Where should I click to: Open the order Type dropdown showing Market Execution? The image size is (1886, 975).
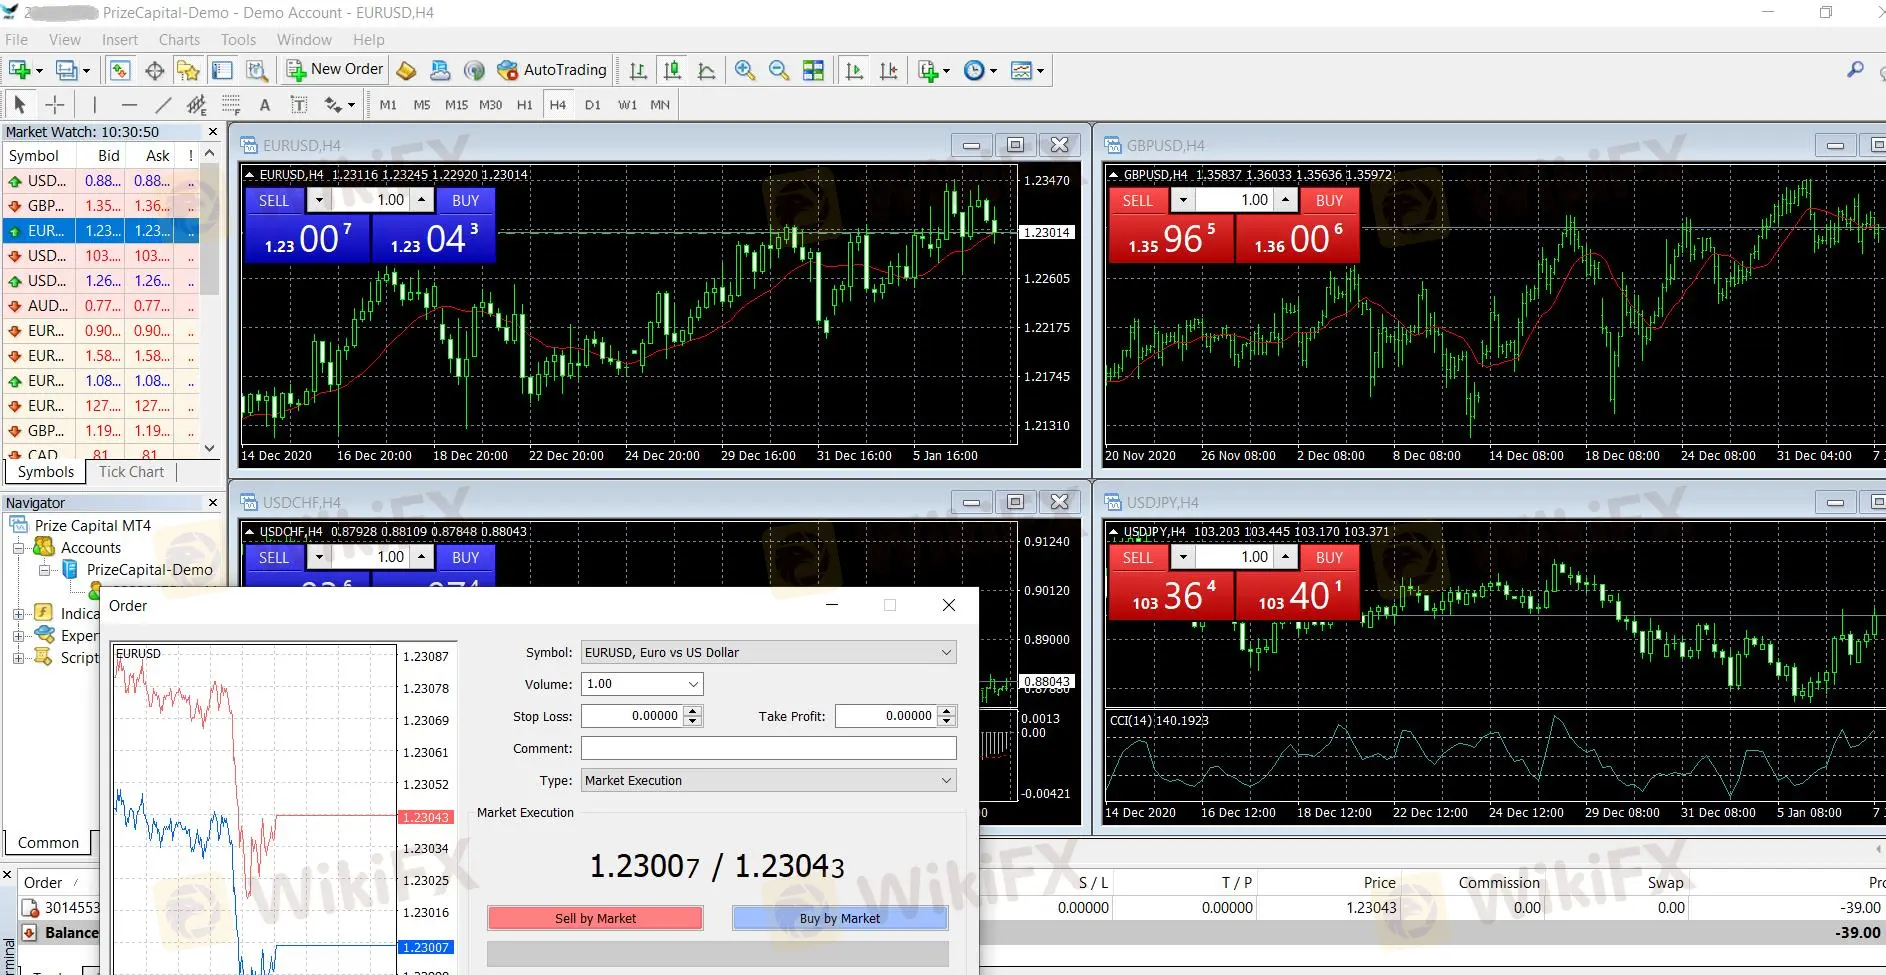tap(944, 780)
